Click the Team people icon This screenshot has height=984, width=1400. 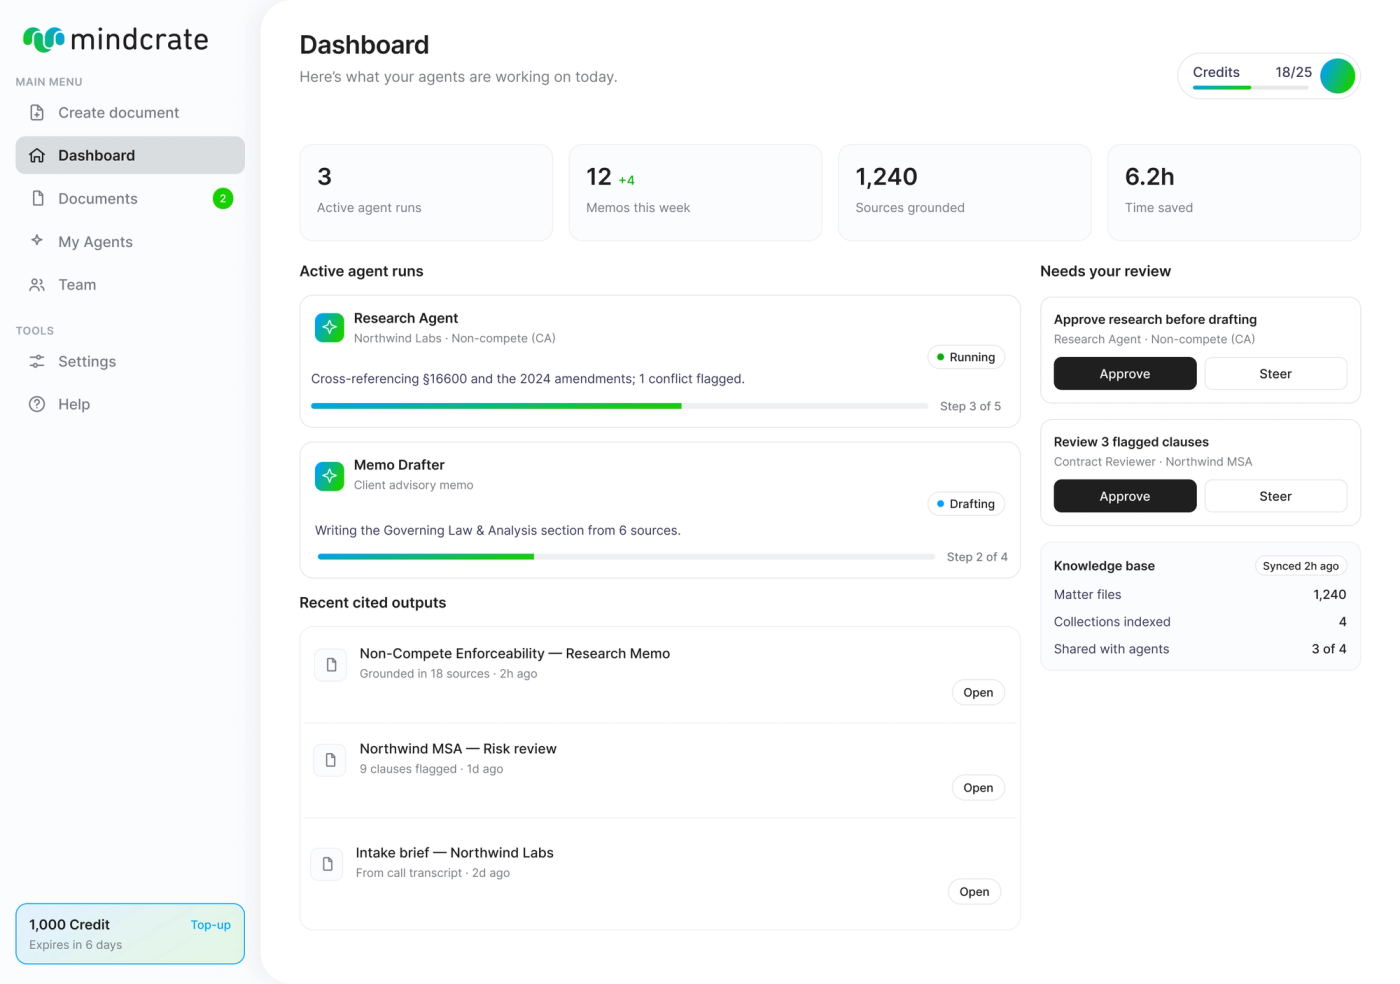37,285
